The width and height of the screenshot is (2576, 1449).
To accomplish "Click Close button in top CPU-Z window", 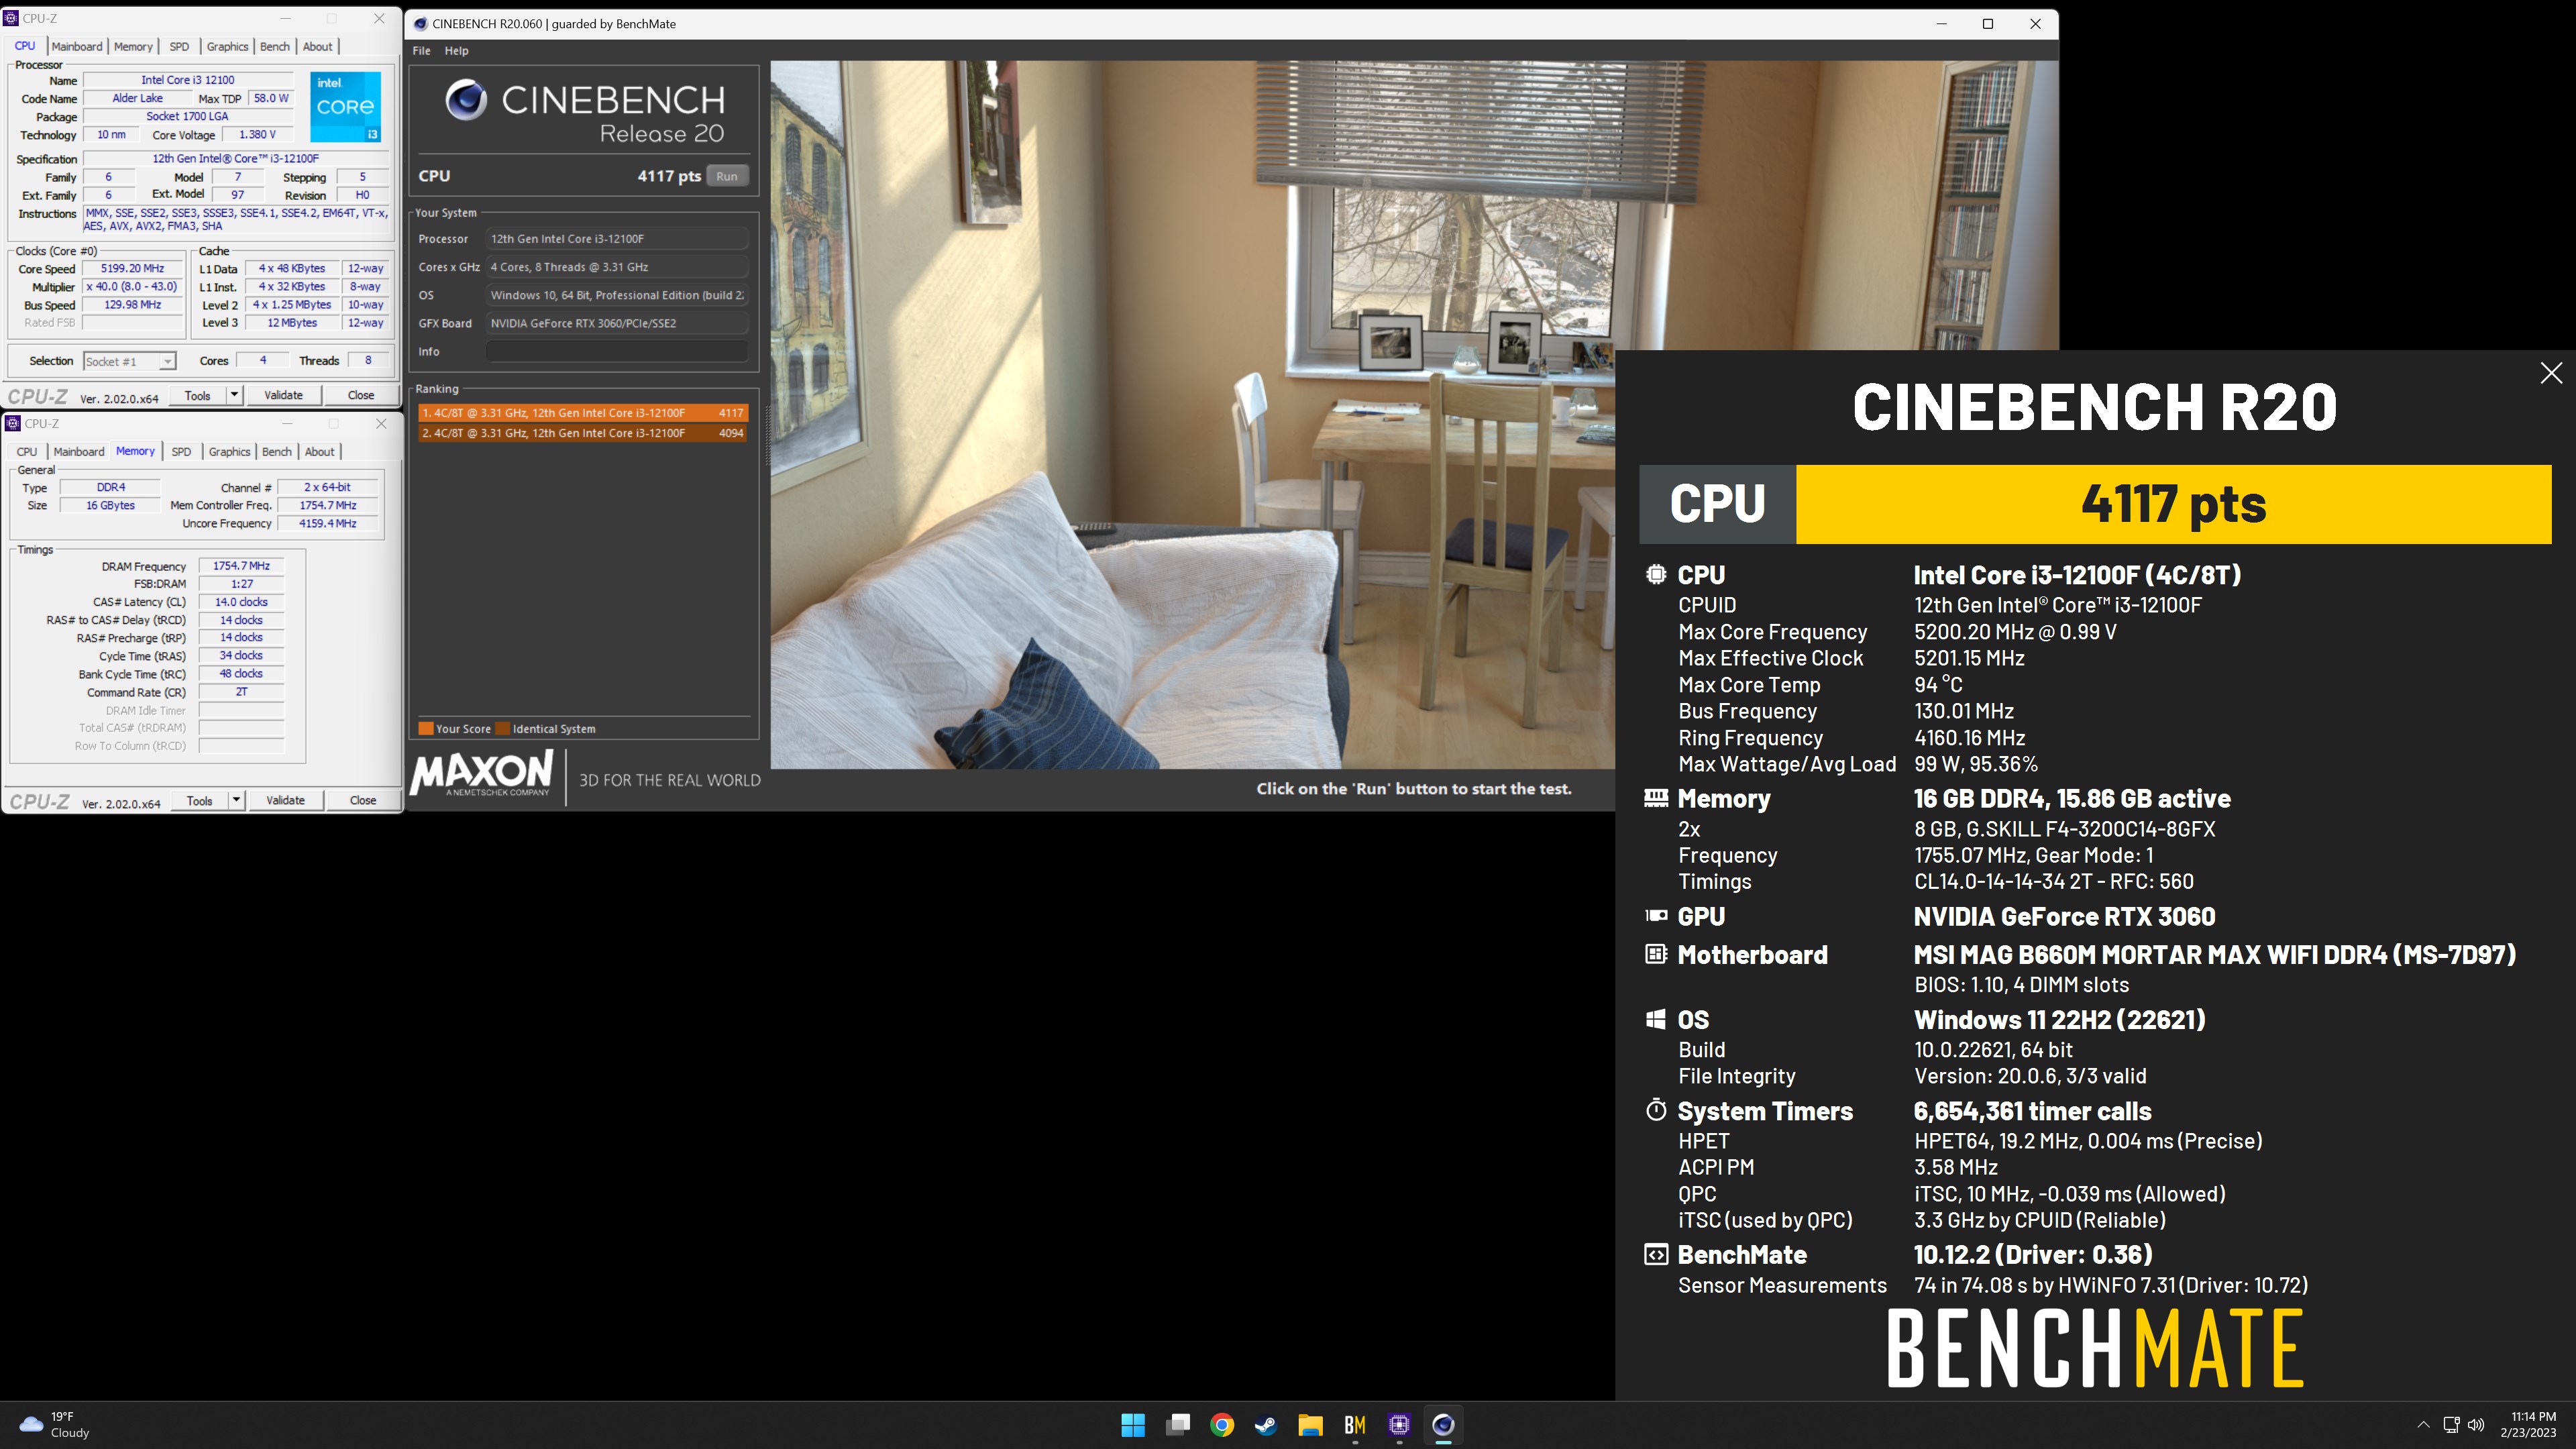I will click(x=361, y=395).
